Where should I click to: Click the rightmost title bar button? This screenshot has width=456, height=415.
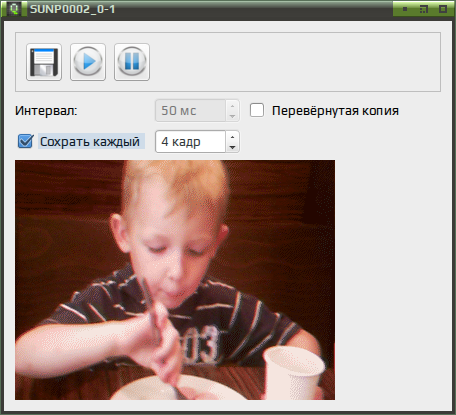(x=443, y=9)
